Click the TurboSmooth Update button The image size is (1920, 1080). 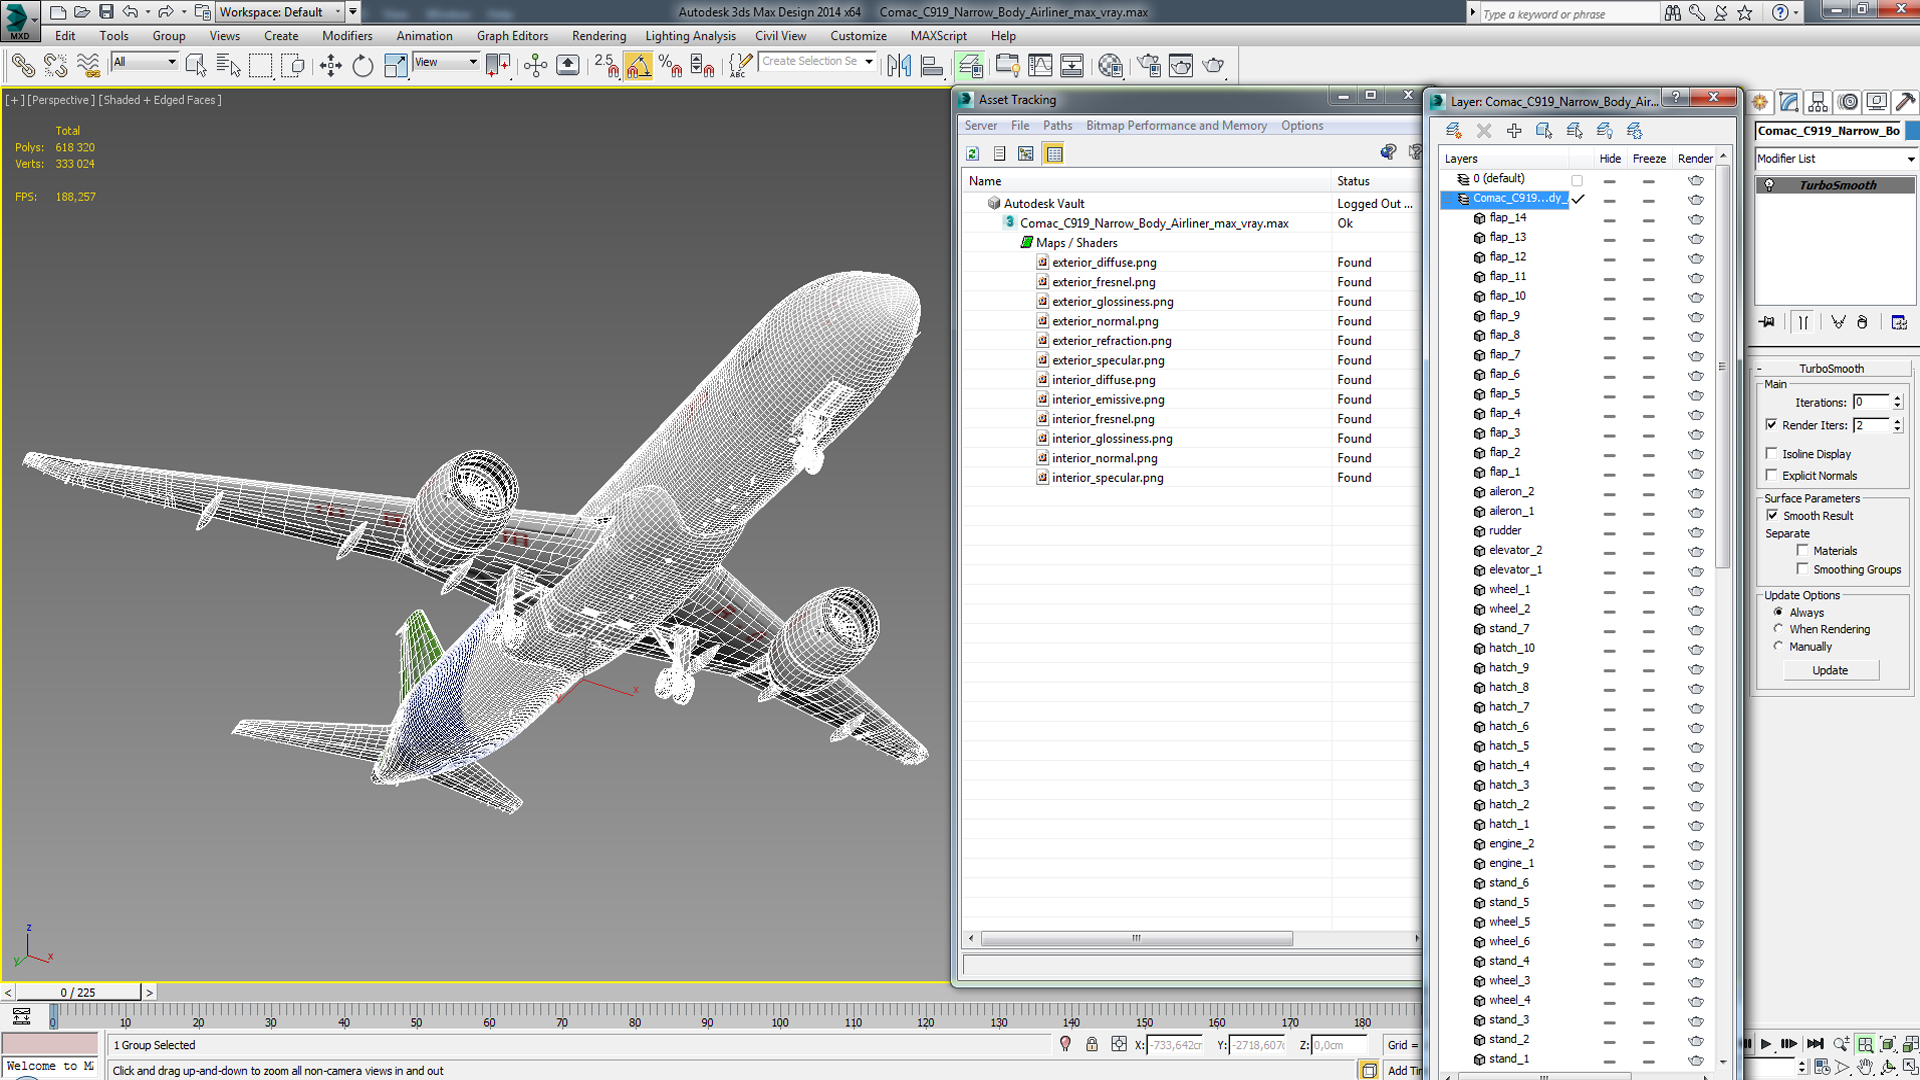point(1830,671)
